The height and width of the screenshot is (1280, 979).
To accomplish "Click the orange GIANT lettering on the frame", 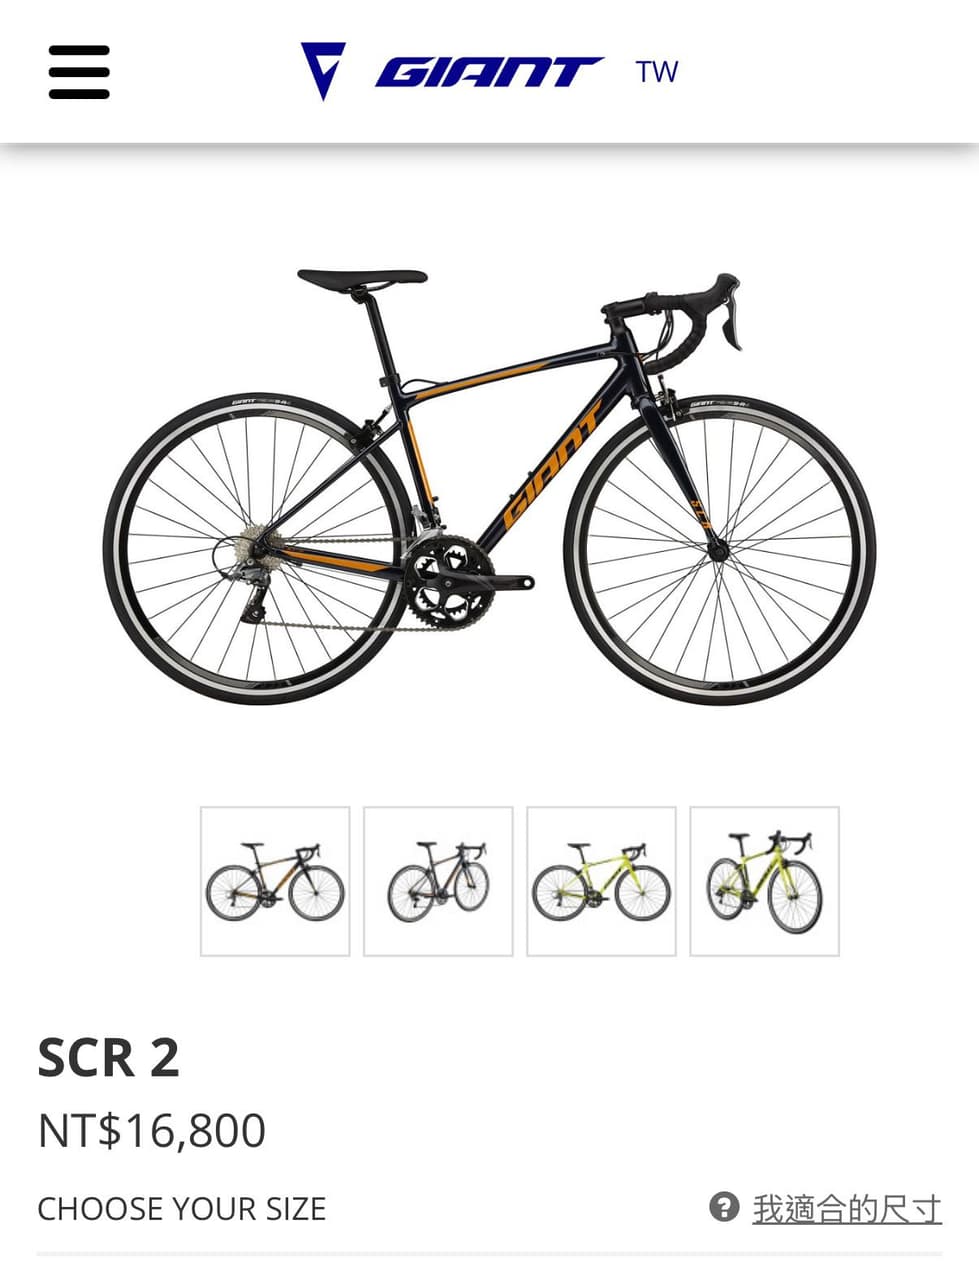I will pos(553,466).
